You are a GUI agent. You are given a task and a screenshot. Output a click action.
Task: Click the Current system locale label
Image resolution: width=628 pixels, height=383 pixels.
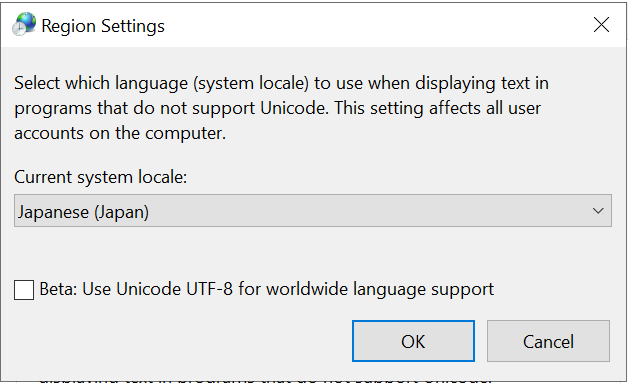(101, 177)
